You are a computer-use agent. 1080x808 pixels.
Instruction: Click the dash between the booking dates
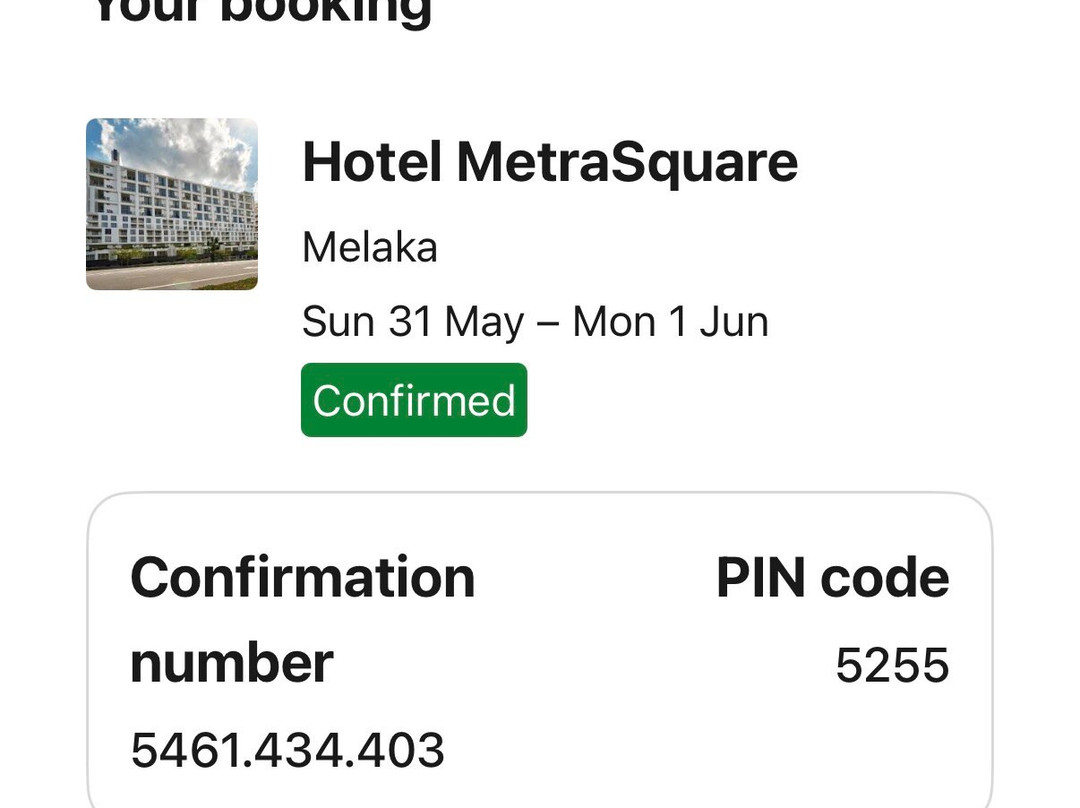(548, 323)
